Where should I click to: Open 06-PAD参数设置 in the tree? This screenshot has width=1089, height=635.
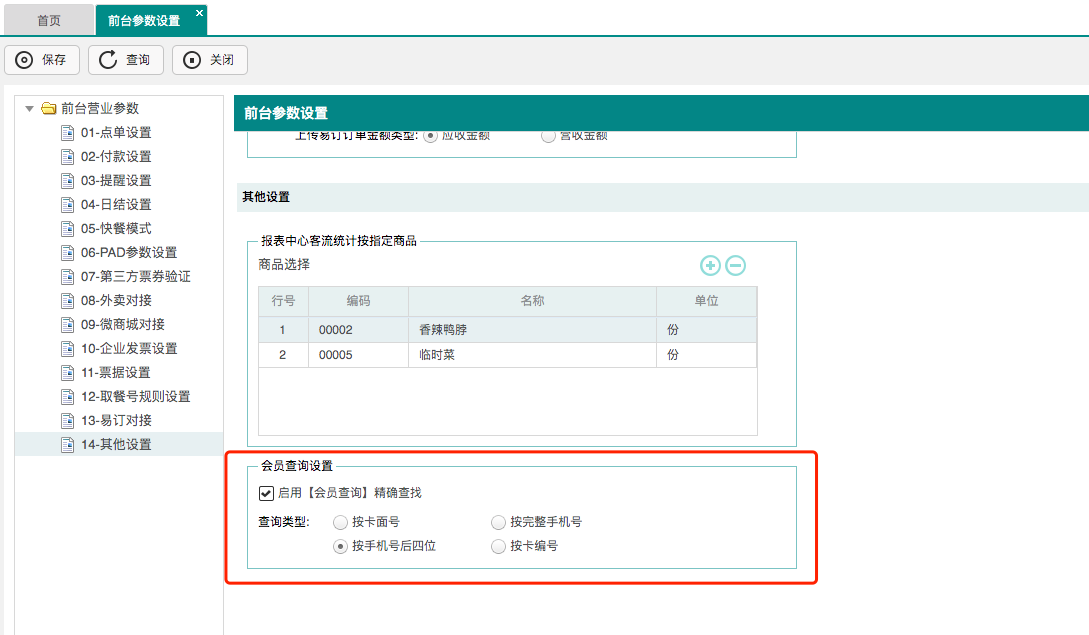129,252
